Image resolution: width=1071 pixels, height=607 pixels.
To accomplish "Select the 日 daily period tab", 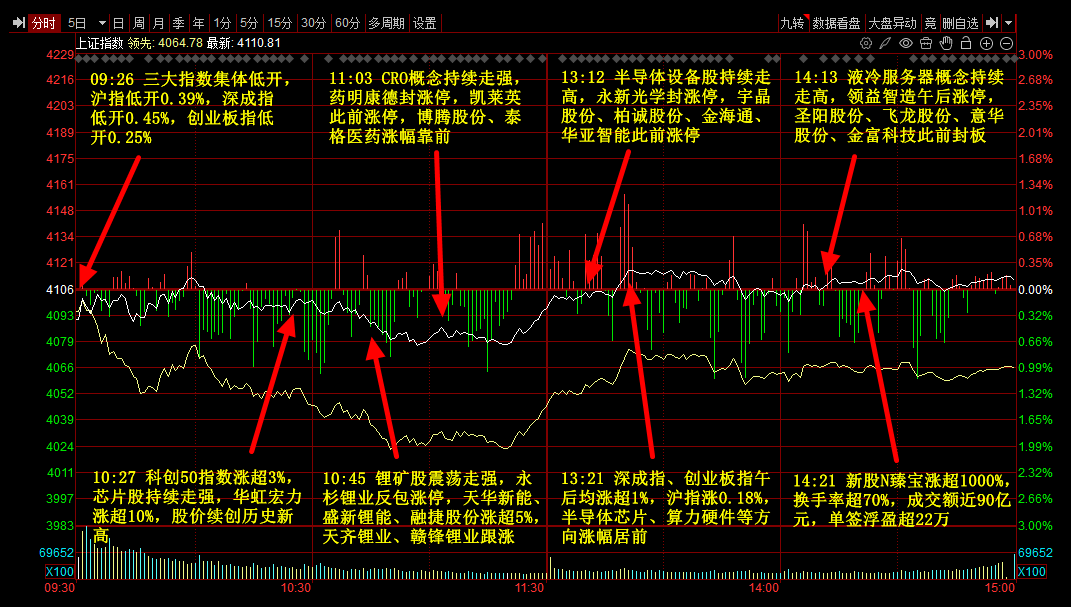I will tap(118, 23).
